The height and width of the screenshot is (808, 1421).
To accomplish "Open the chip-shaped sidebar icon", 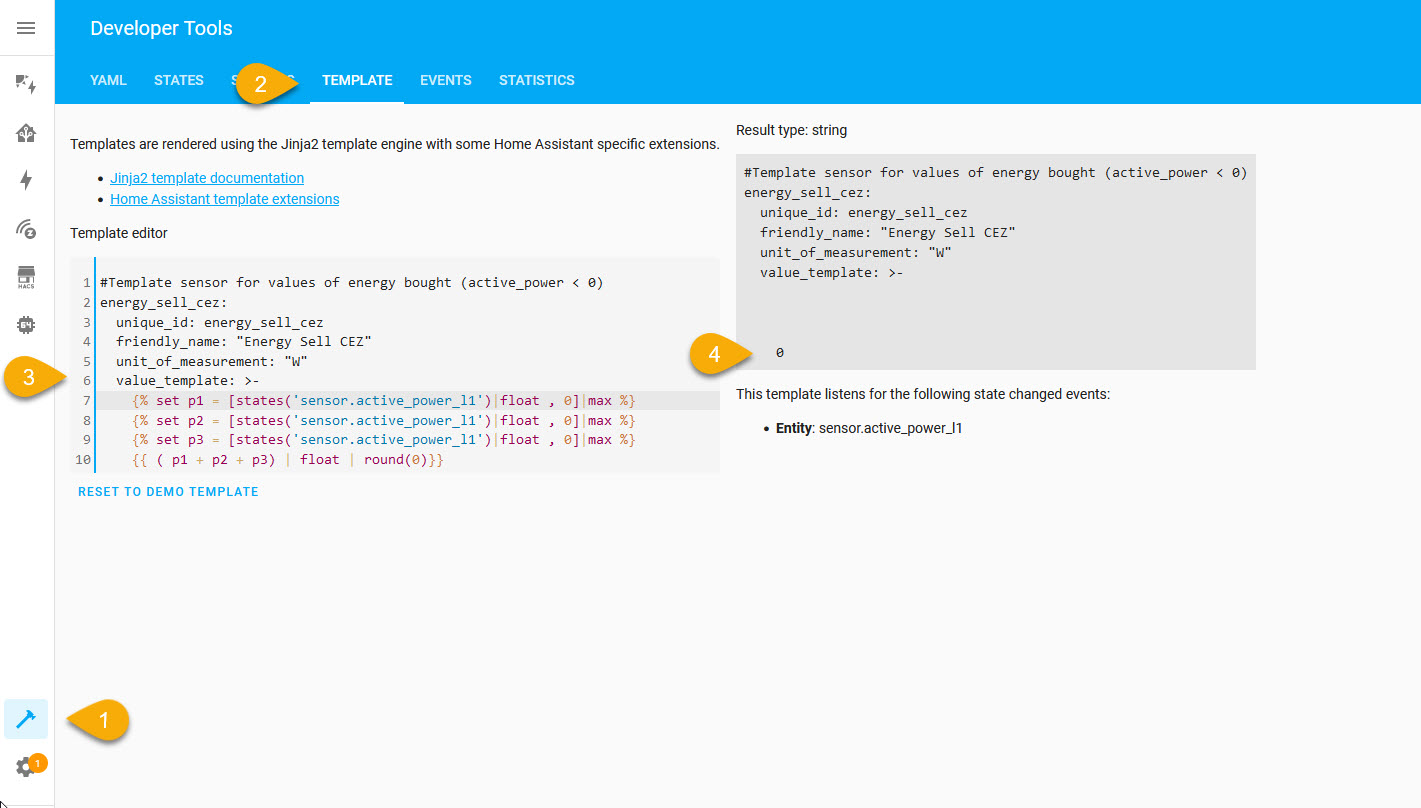I will (26, 324).
